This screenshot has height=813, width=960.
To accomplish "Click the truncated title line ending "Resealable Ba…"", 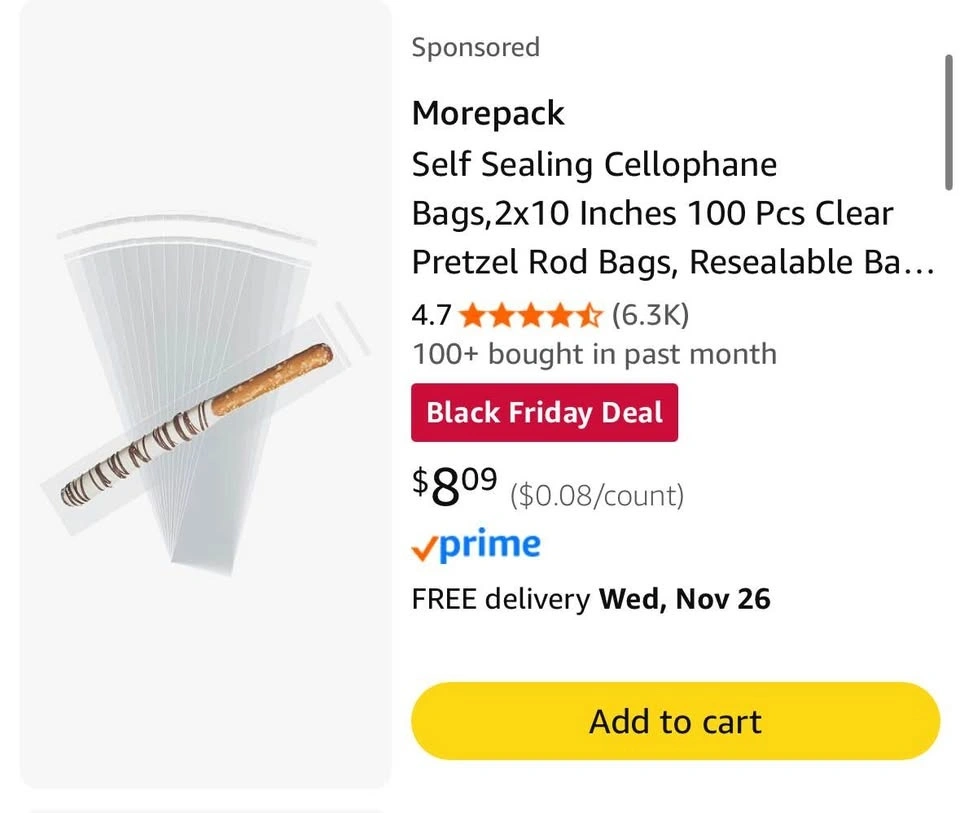I will click(672, 262).
